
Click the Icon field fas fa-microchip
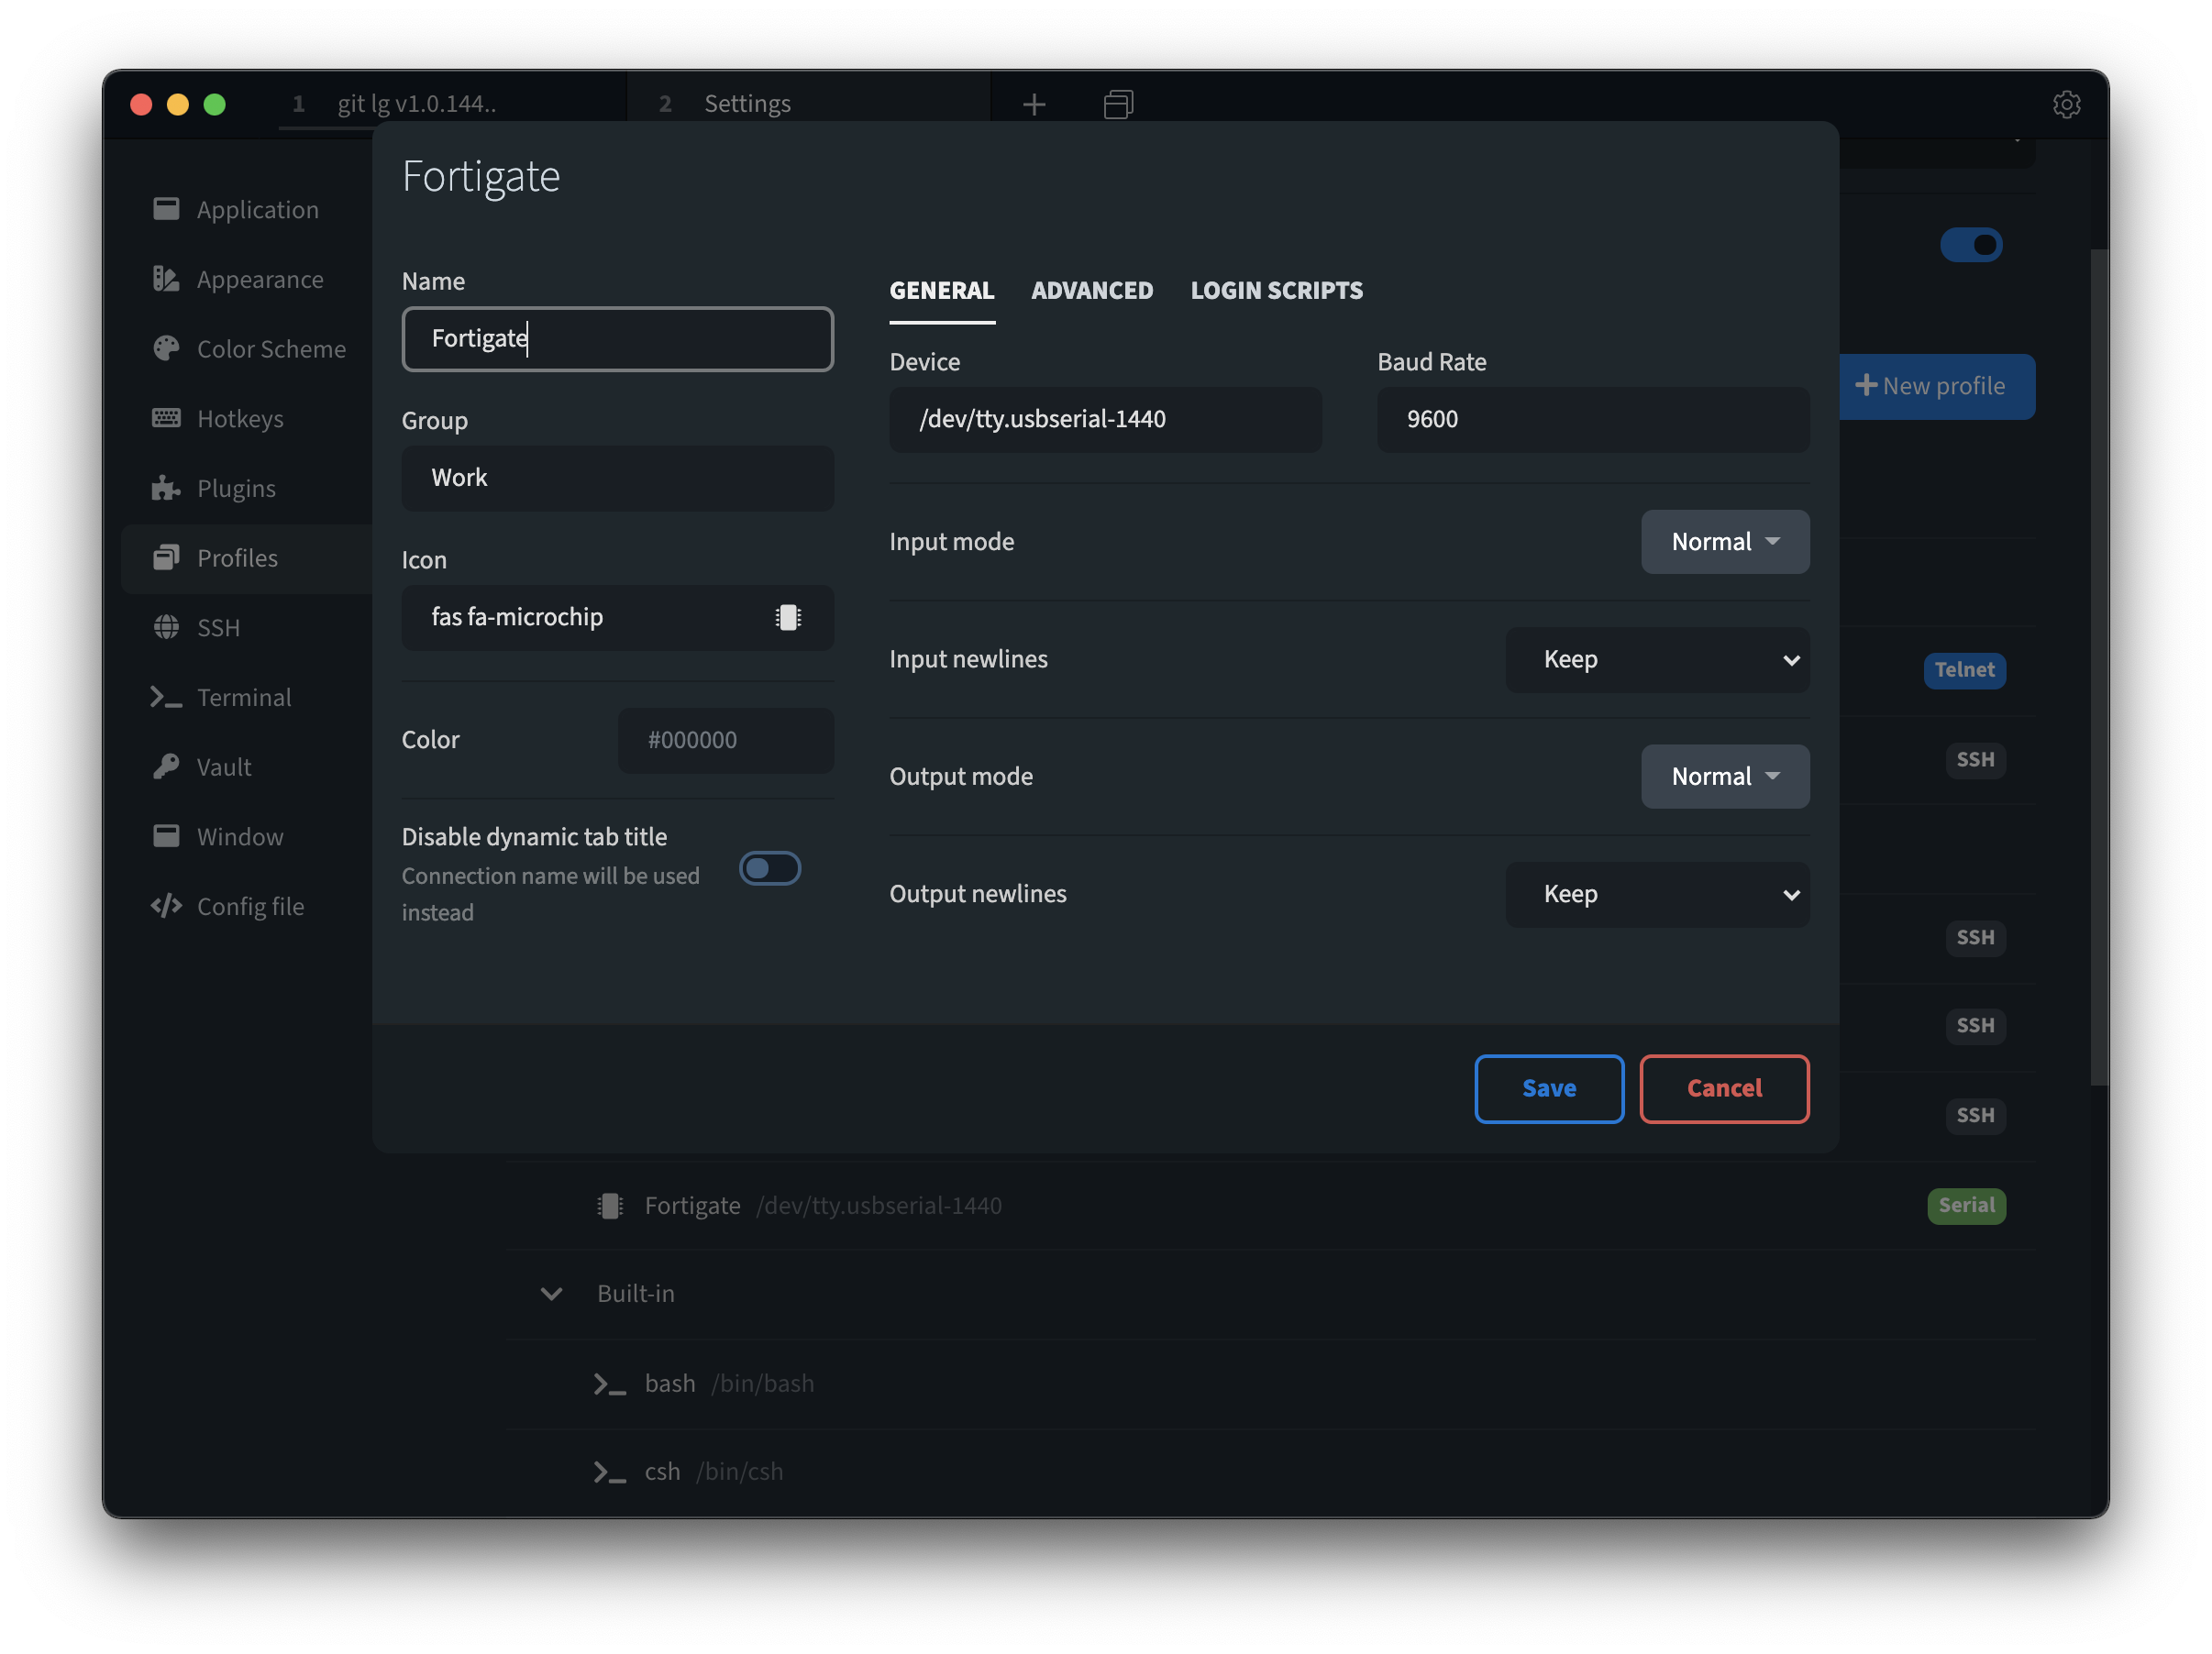[x=617, y=617]
